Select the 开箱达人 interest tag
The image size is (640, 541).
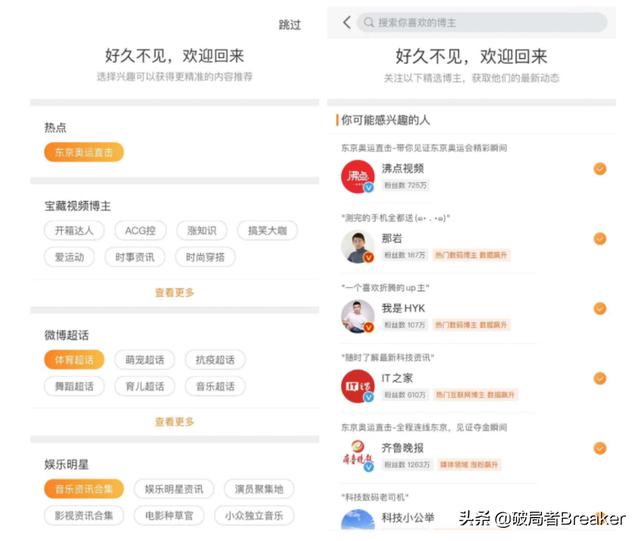74,231
